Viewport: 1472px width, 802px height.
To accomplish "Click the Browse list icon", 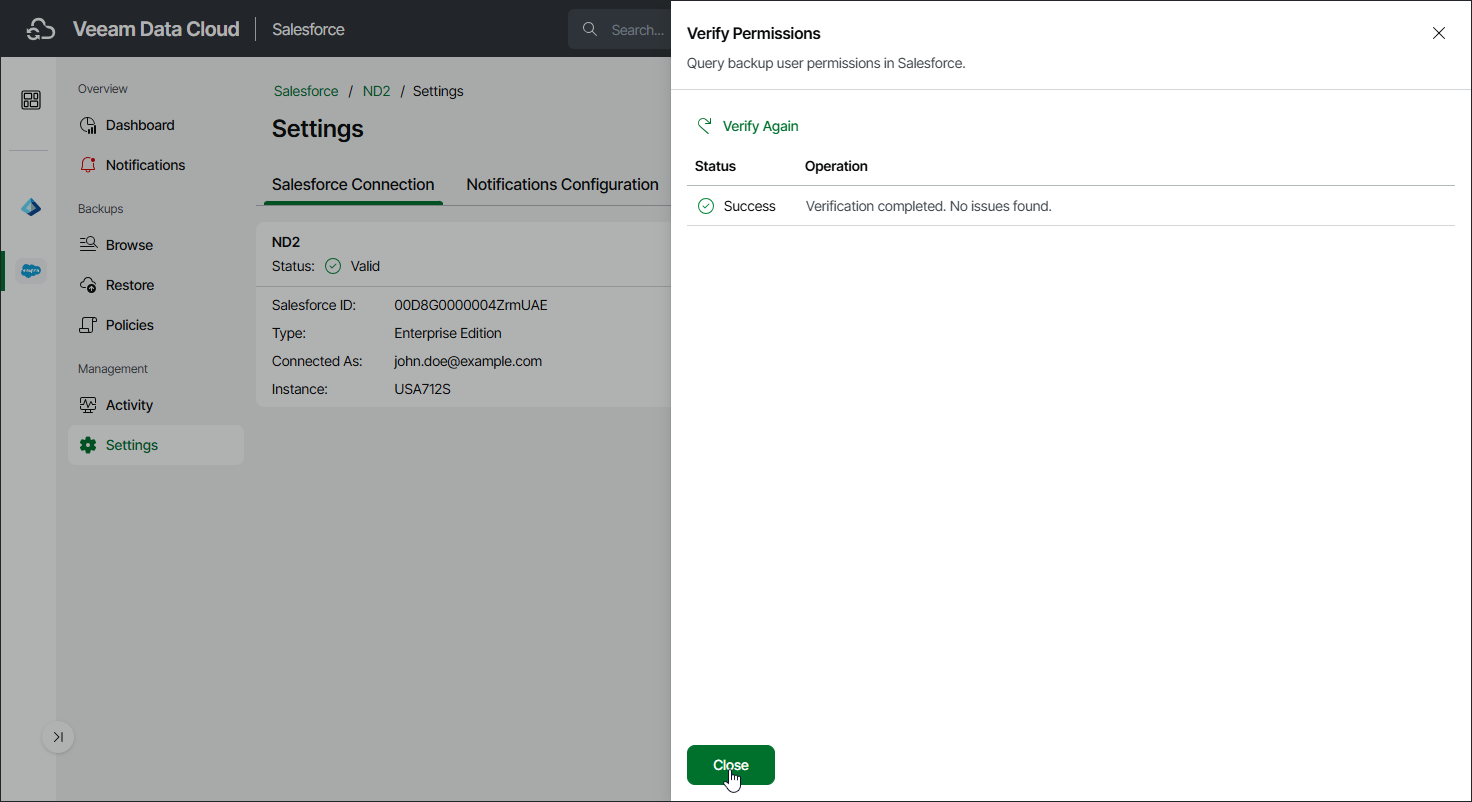I will tap(88, 245).
